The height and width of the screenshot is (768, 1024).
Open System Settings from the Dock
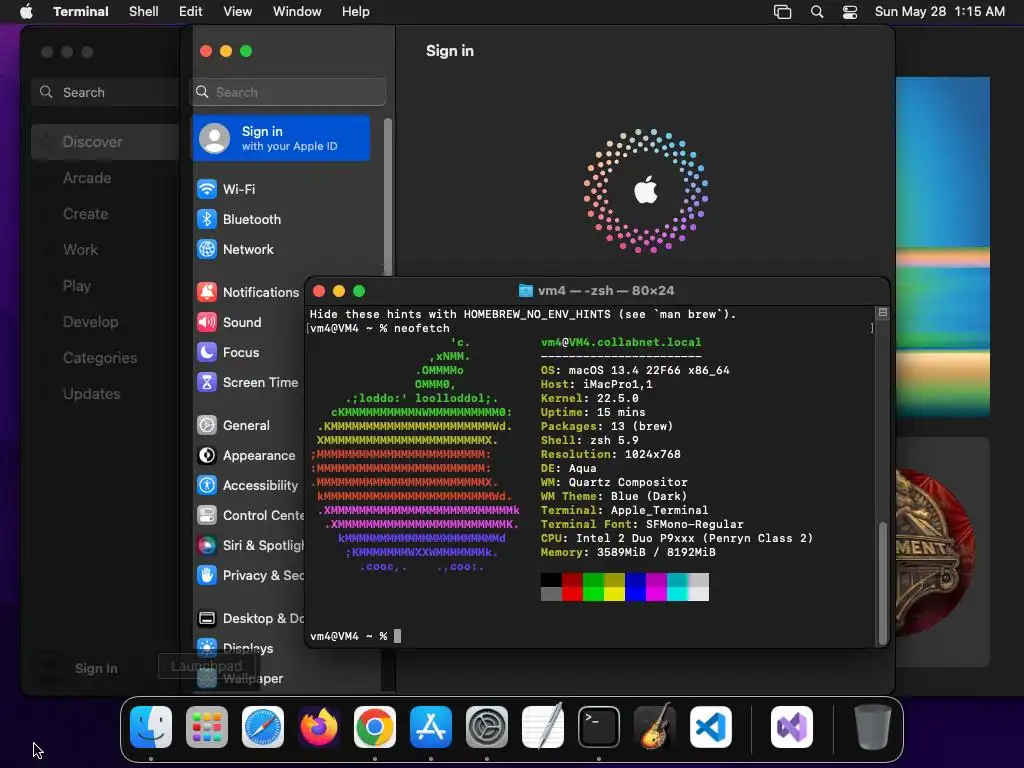(x=487, y=727)
